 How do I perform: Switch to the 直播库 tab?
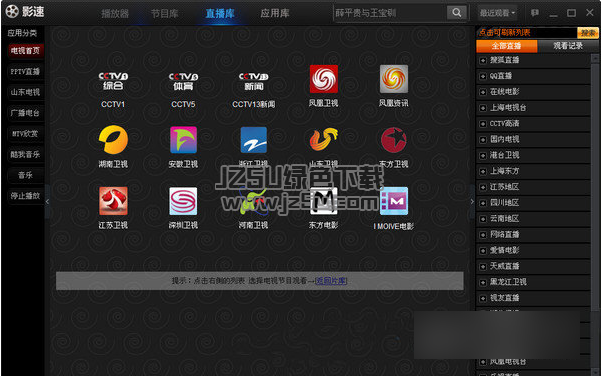click(x=220, y=14)
